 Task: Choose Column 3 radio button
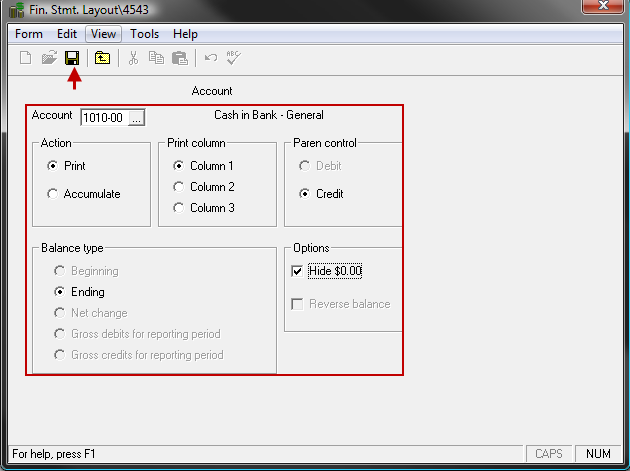coord(179,208)
